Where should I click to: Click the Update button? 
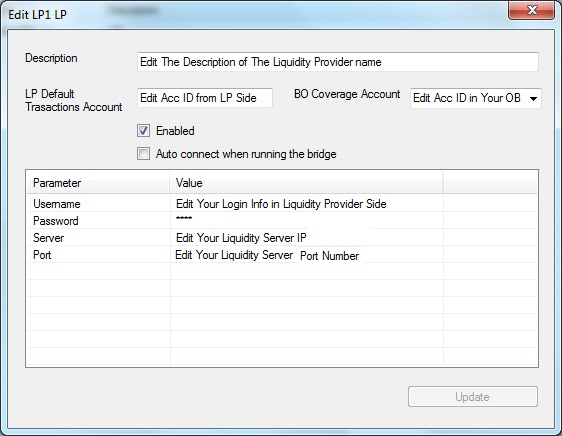click(473, 396)
